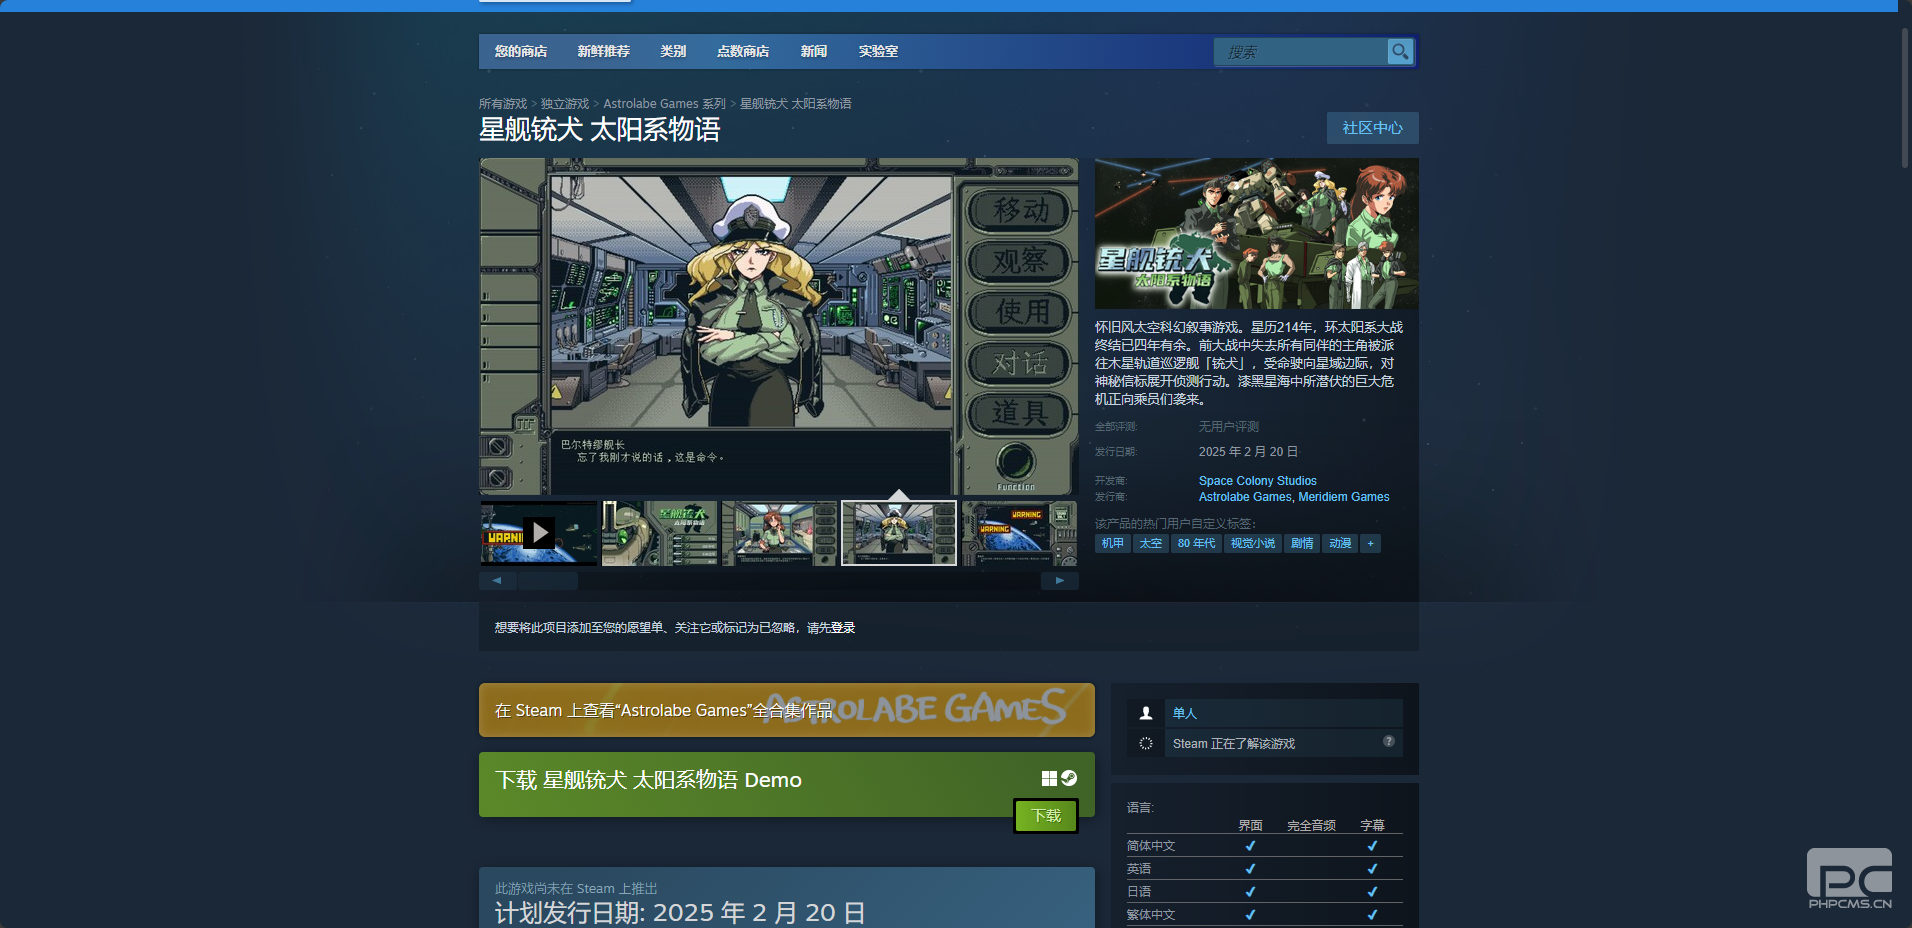Open the Meridiem Games publisher link
This screenshot has width=1912, height=928.
click(1344, 497)
